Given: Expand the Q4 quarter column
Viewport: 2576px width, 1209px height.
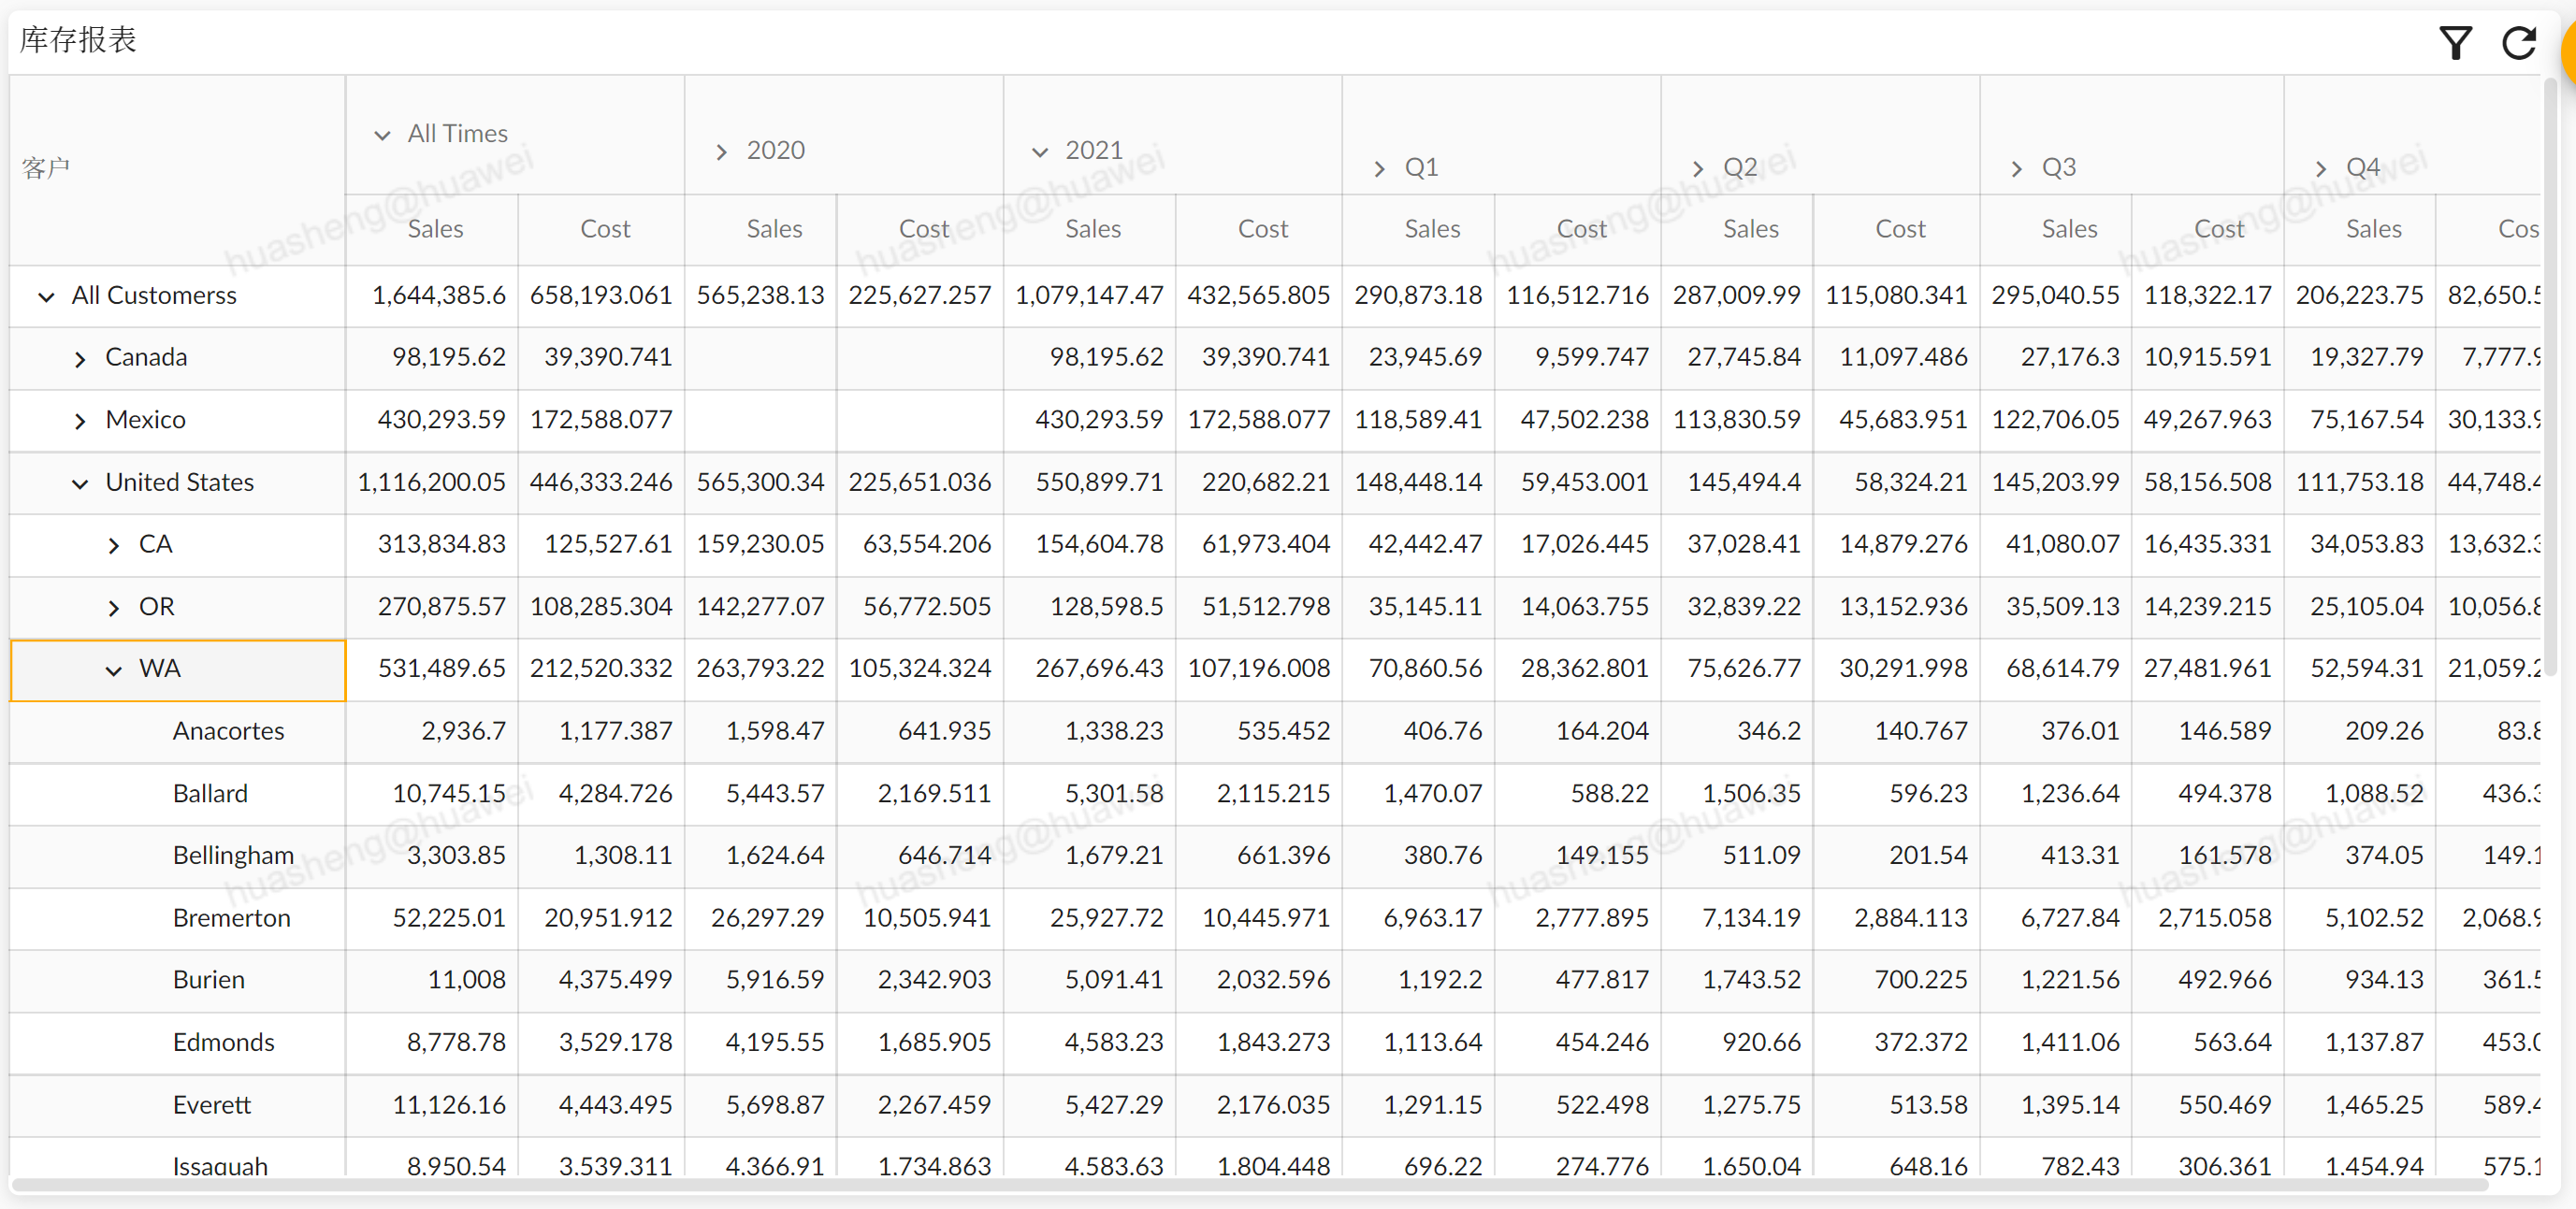Looking at the screenshot, I should [x=2321, y=169].
